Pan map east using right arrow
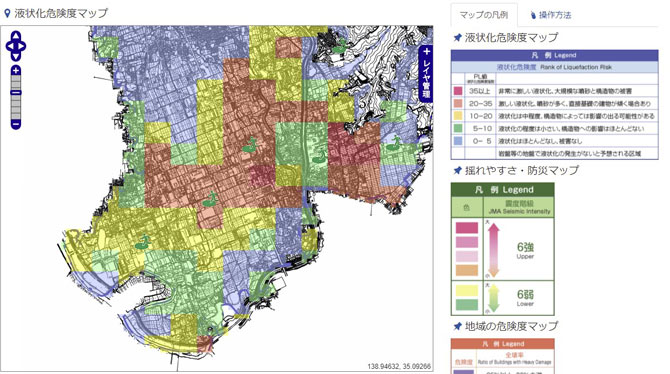Viewport: 670px width, 374px height. click(x=22, y=46)
